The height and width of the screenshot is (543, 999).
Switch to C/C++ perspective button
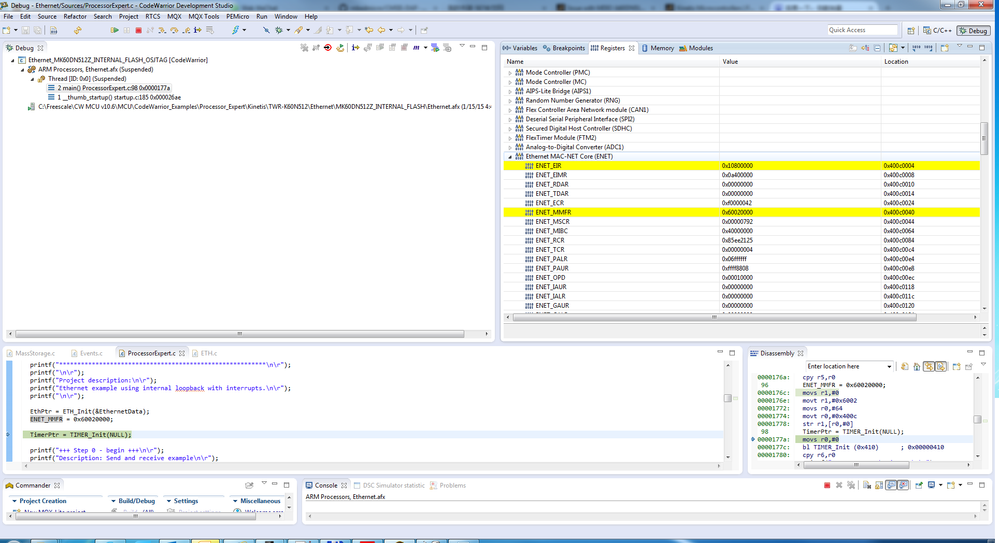(937, 30)
